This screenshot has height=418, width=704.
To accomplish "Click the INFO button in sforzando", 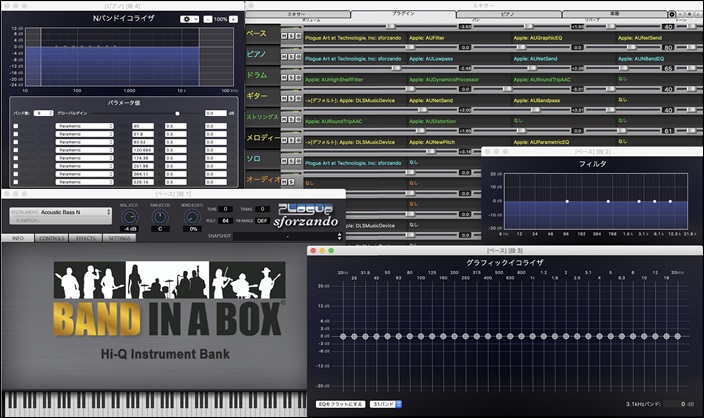I will coord(18,238).
